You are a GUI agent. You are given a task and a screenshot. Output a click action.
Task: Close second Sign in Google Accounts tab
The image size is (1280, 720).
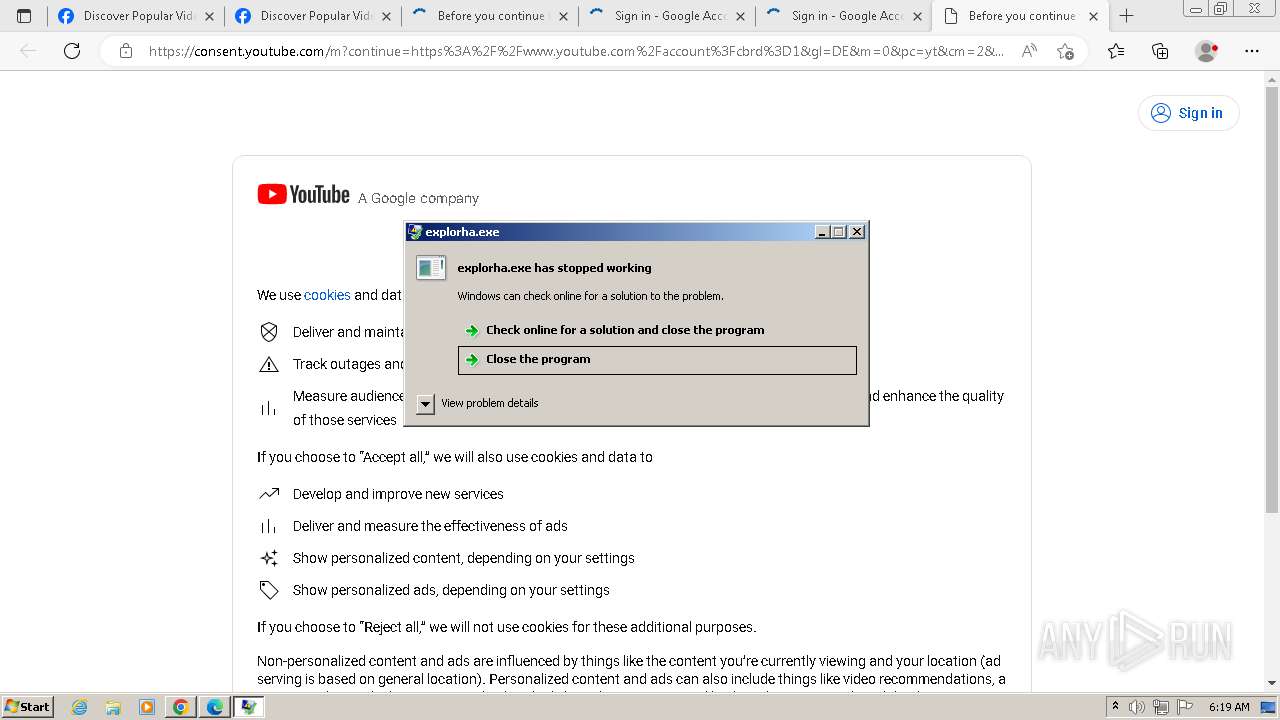click(917, 16)
